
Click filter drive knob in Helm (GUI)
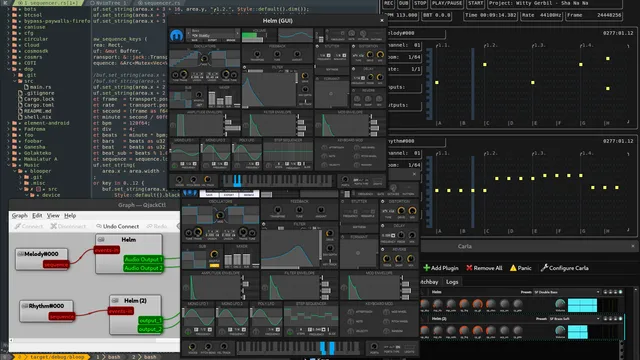coord(304,76)
